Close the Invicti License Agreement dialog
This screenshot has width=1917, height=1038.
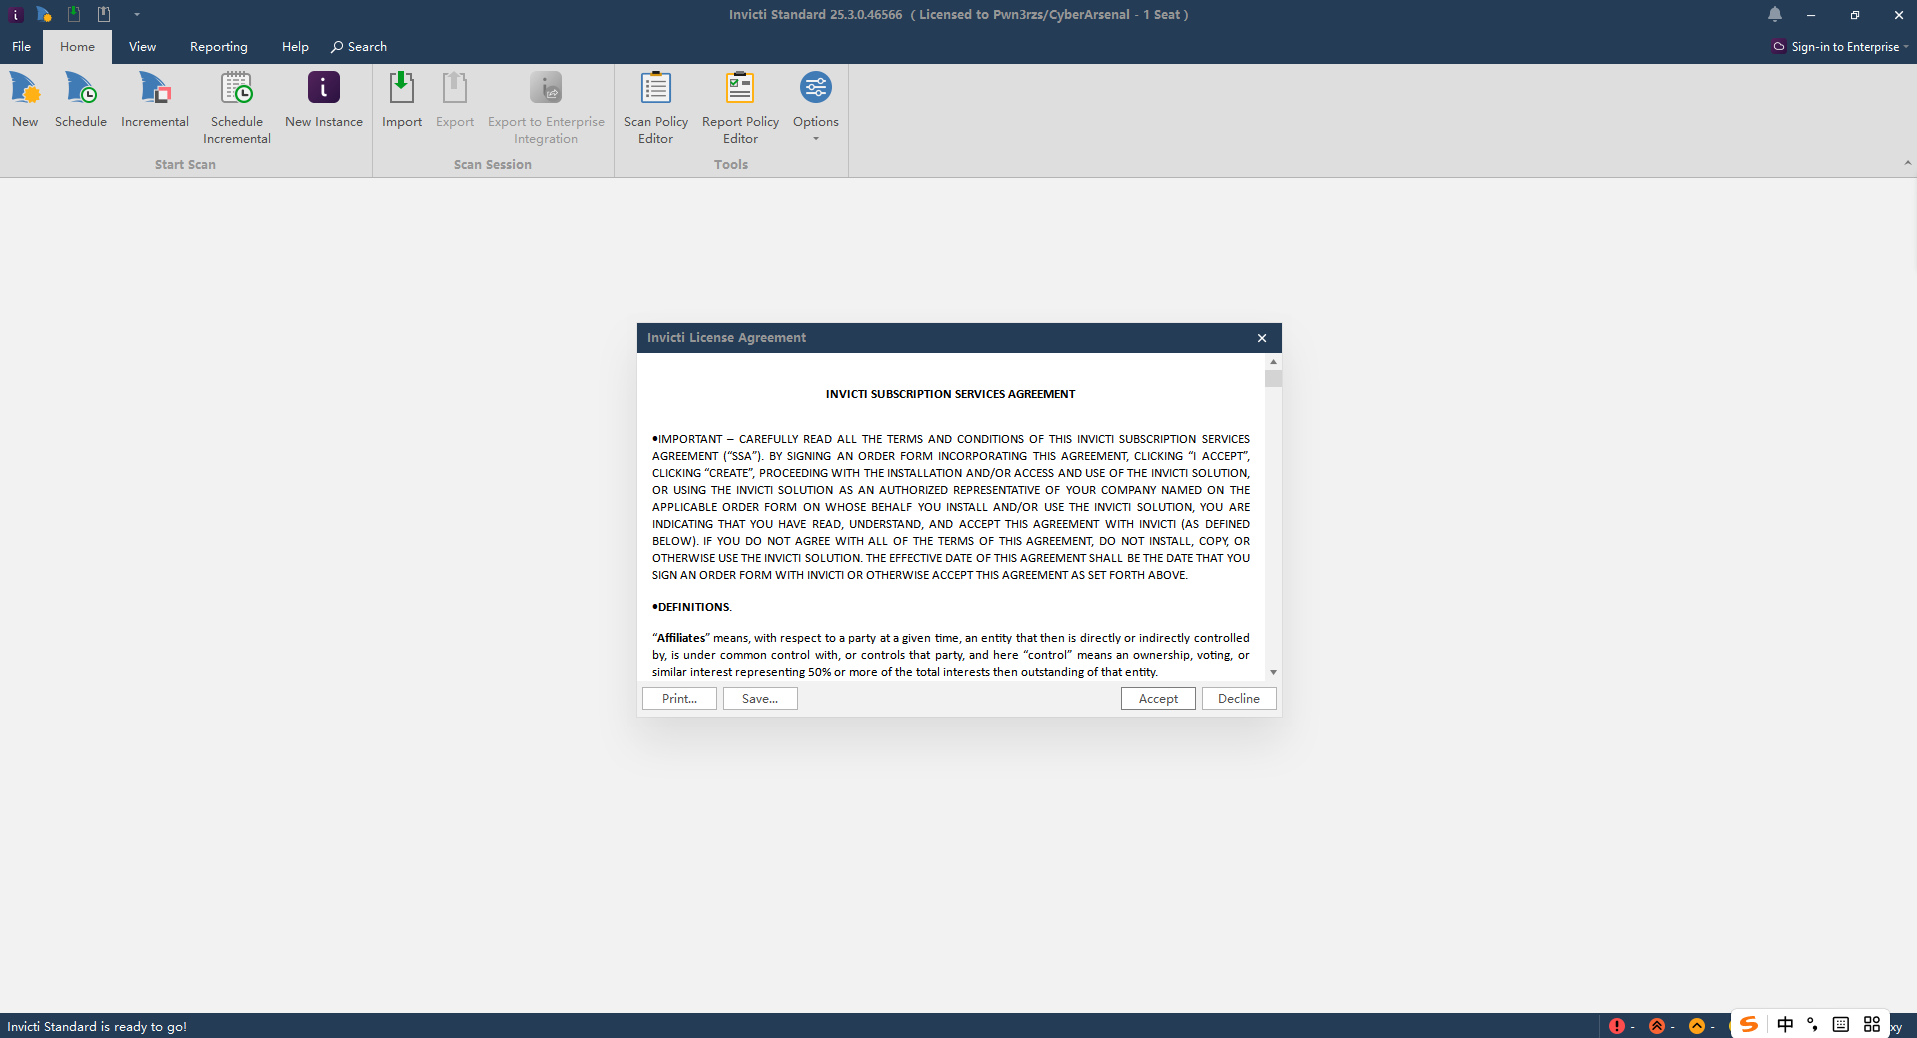point(1262,338)
